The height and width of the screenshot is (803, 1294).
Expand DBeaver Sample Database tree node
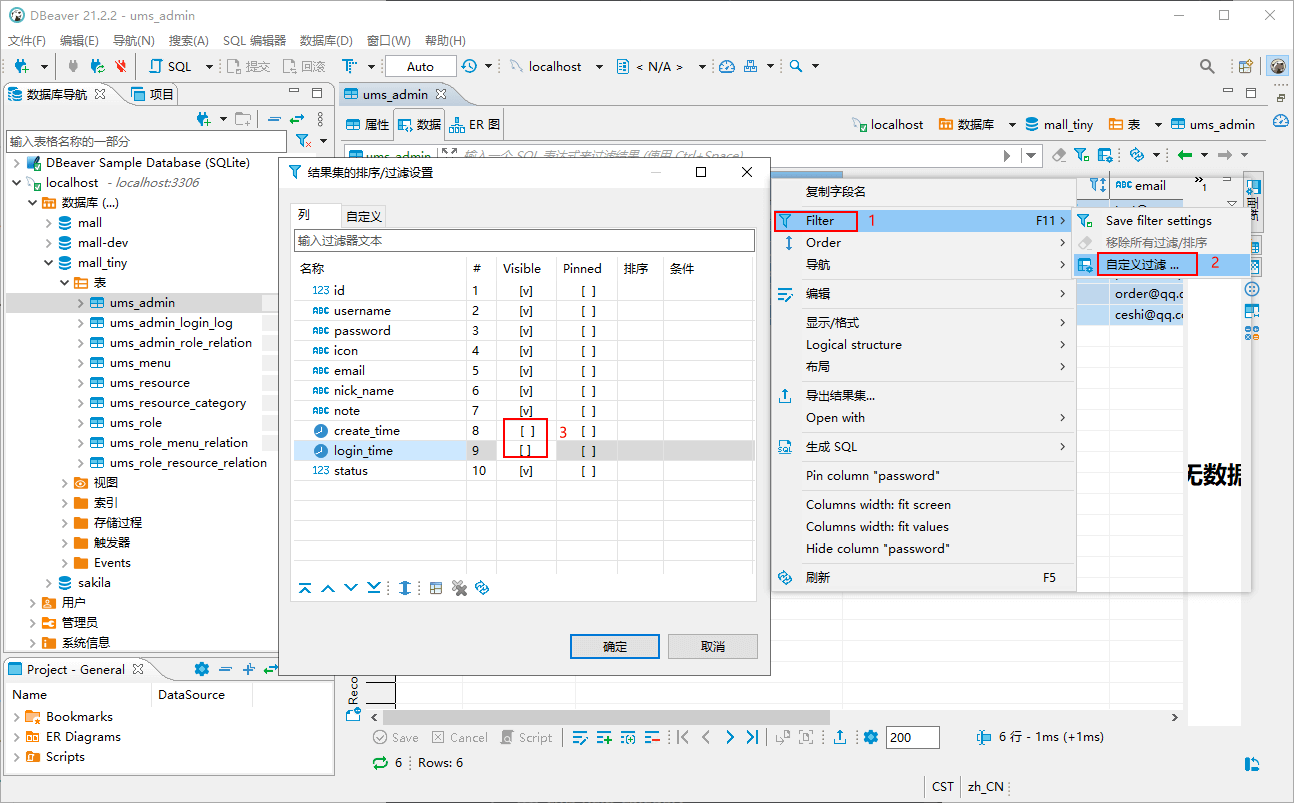tap(16, 163)
